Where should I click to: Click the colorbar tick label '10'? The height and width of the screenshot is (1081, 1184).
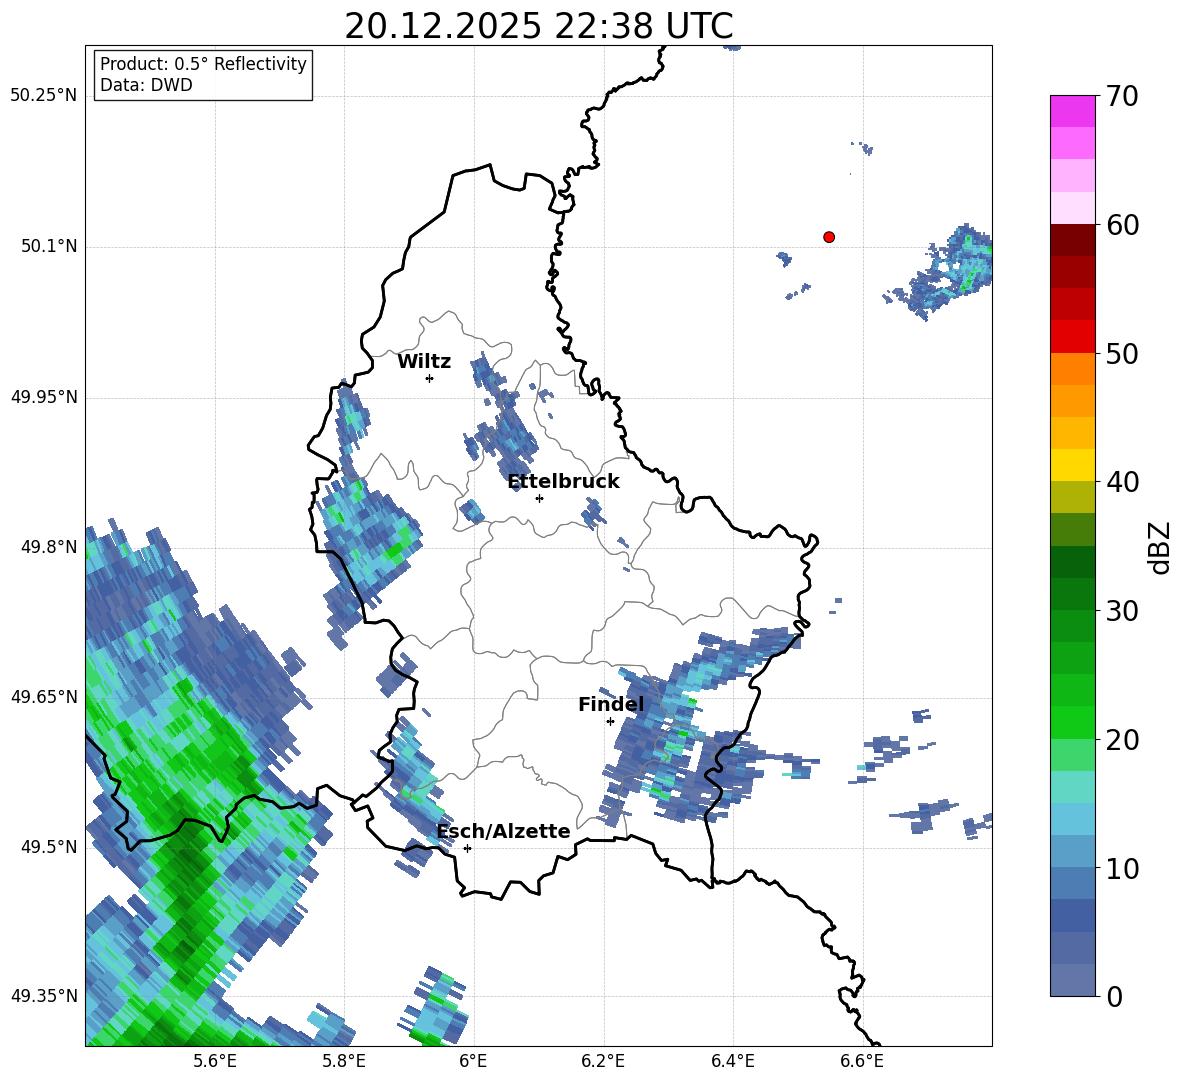pos(1123,869)
